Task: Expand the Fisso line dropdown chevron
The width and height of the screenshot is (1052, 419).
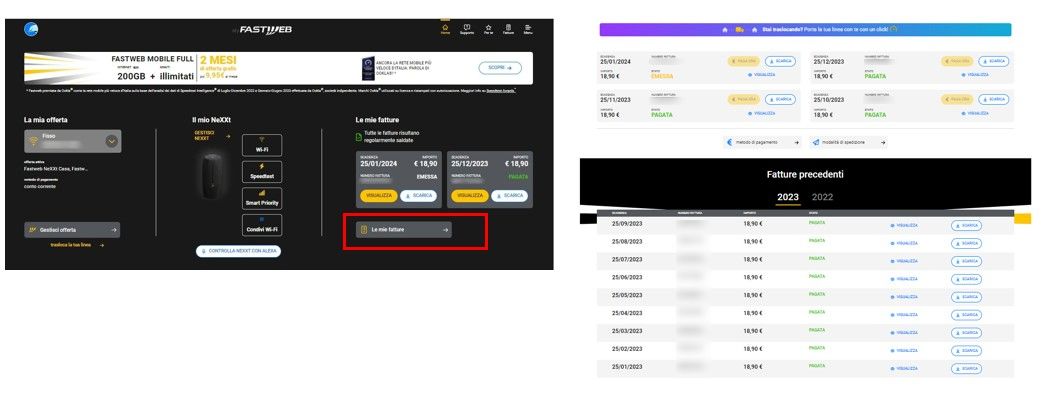Action: point(111,142)
